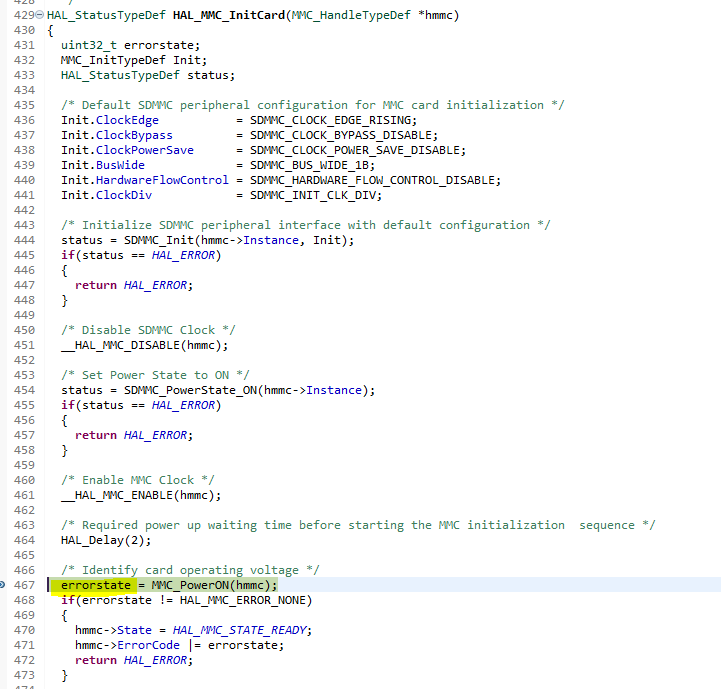Click ClockBypass field on line 437
The height and width of the screenshot is (689, 721).
[x=134, y=135]
